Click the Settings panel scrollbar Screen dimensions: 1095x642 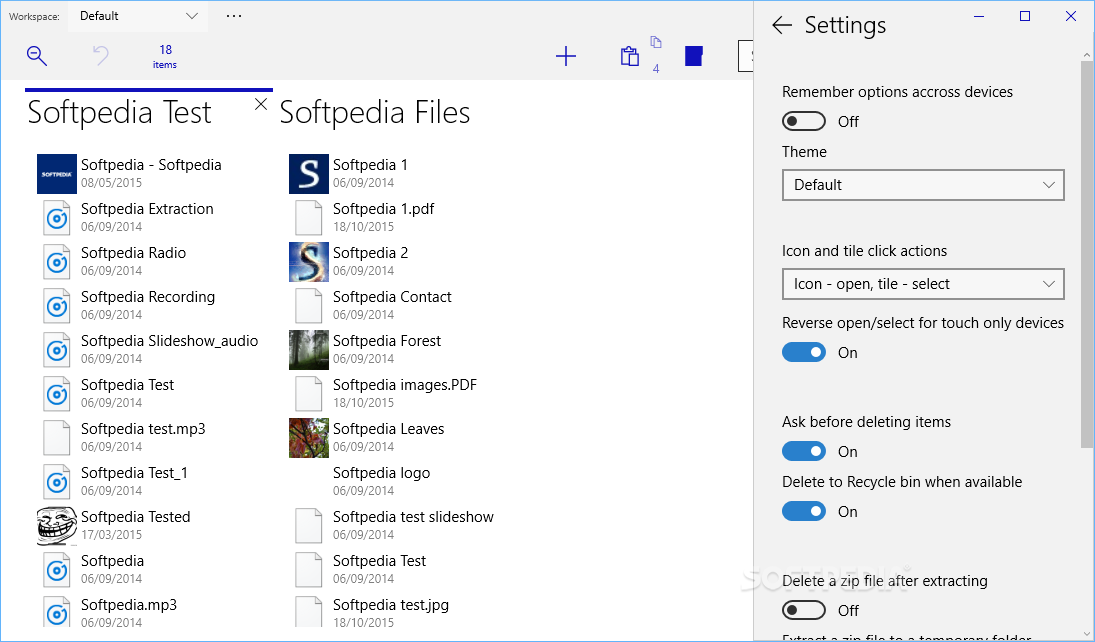[1087, 254]
